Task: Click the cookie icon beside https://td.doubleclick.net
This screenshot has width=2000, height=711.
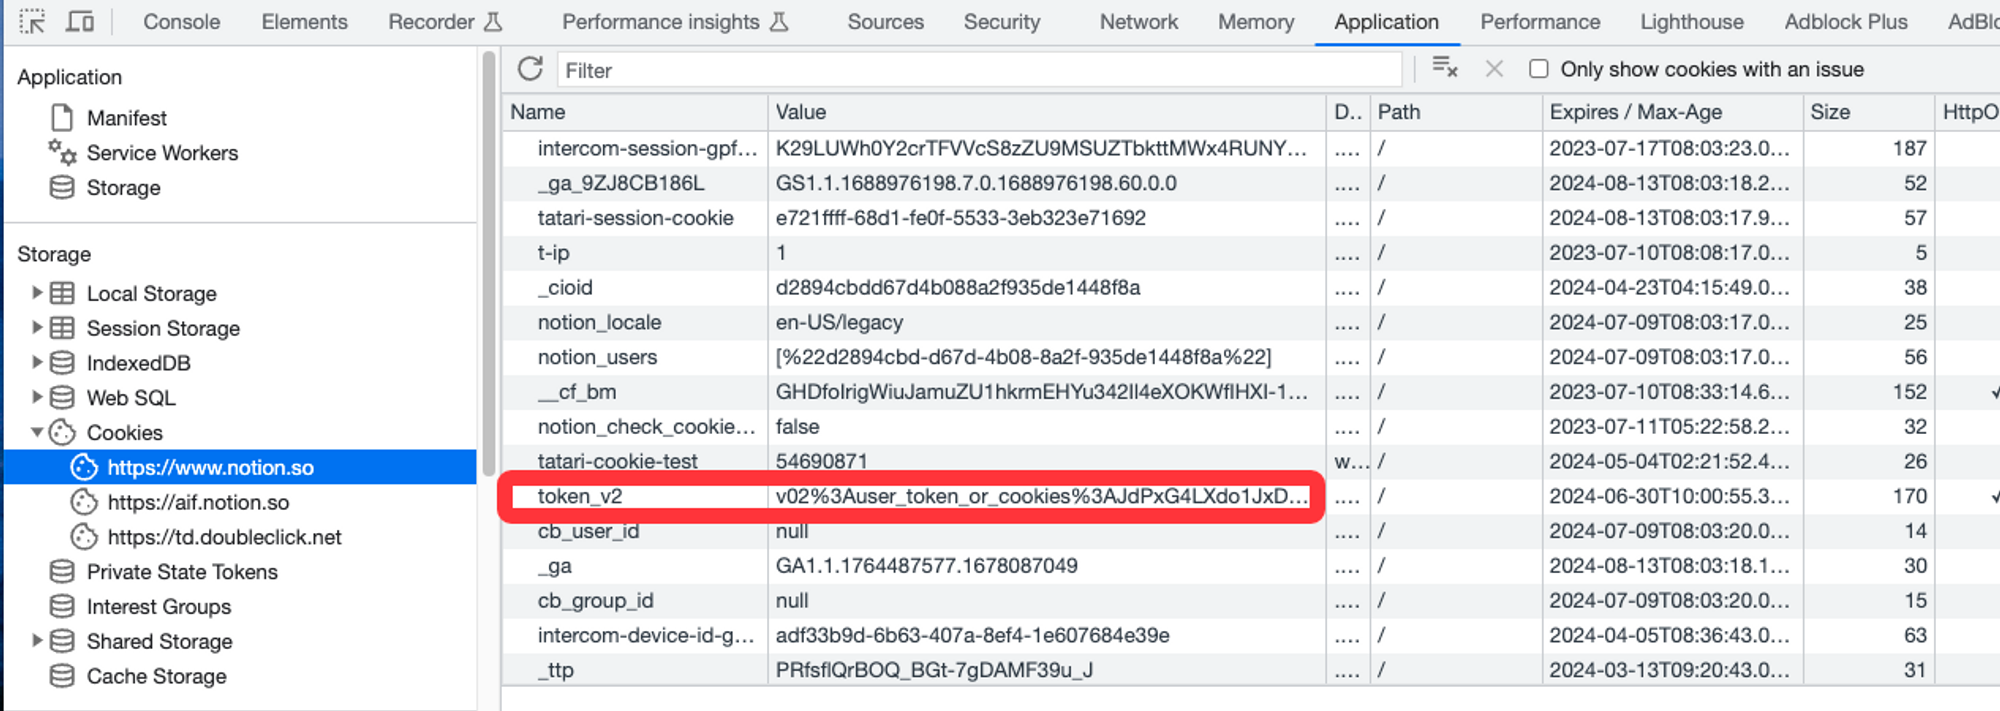Action: (x=84, y=537)
